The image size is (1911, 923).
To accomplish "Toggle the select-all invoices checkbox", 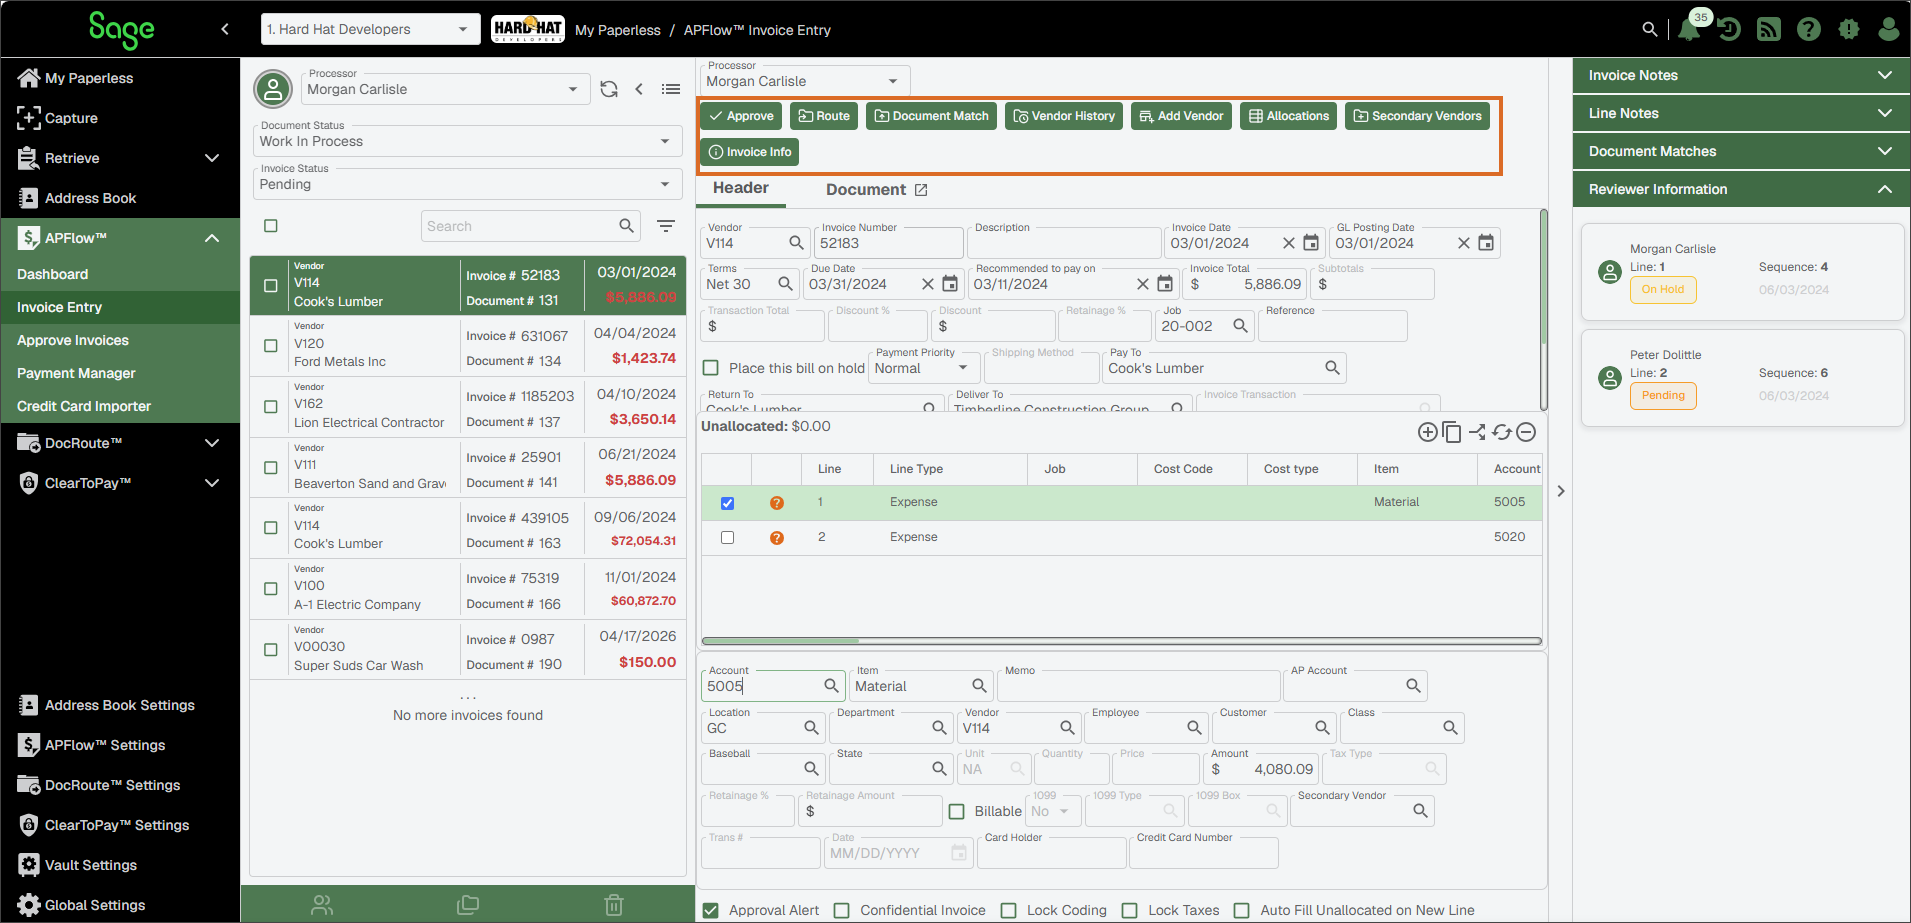I will (270, 226).
